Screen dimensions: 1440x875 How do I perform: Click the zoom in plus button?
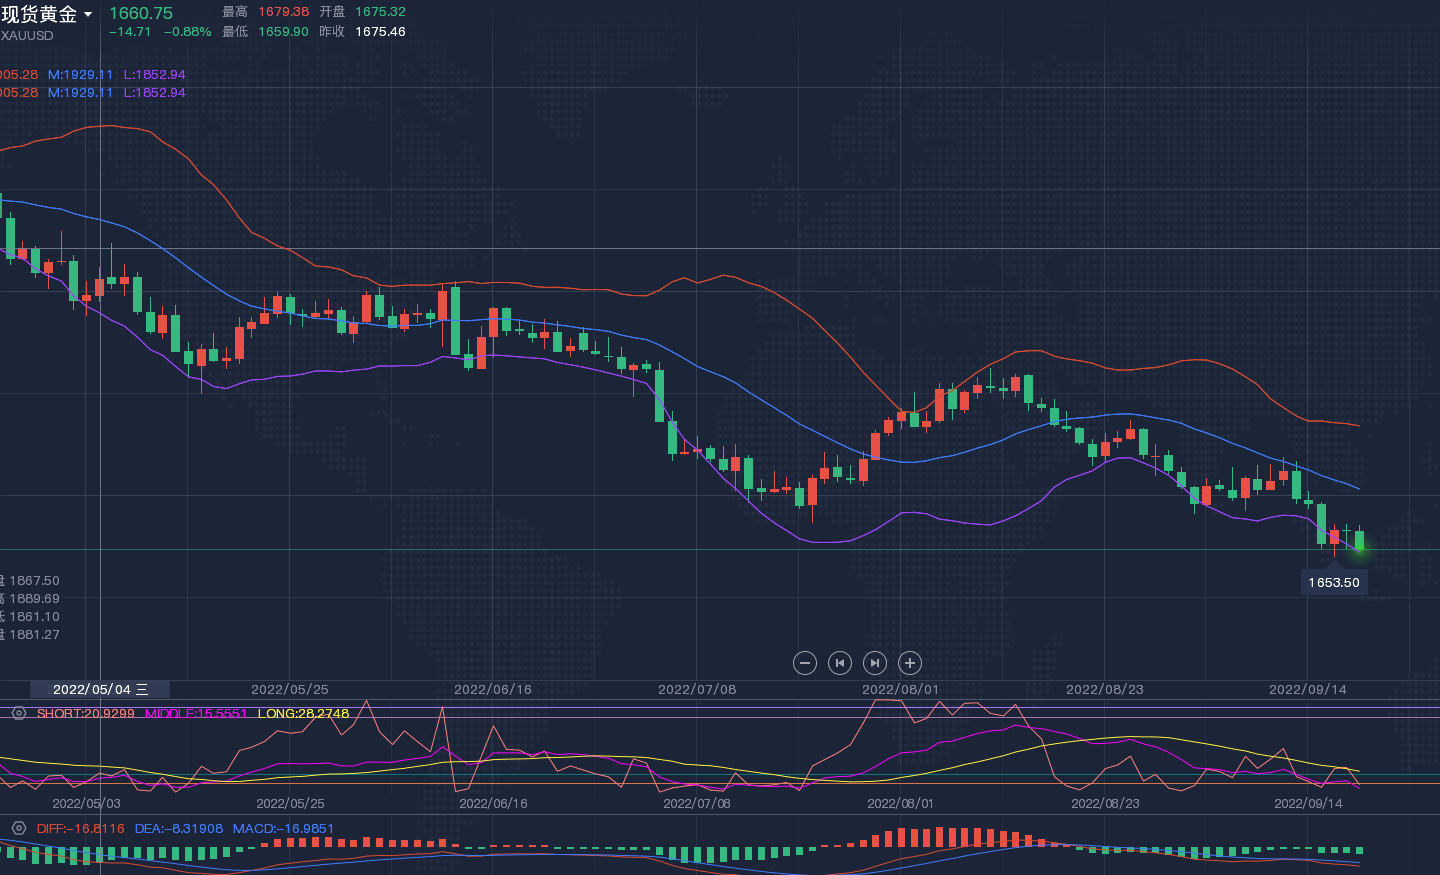click(910, 663)
